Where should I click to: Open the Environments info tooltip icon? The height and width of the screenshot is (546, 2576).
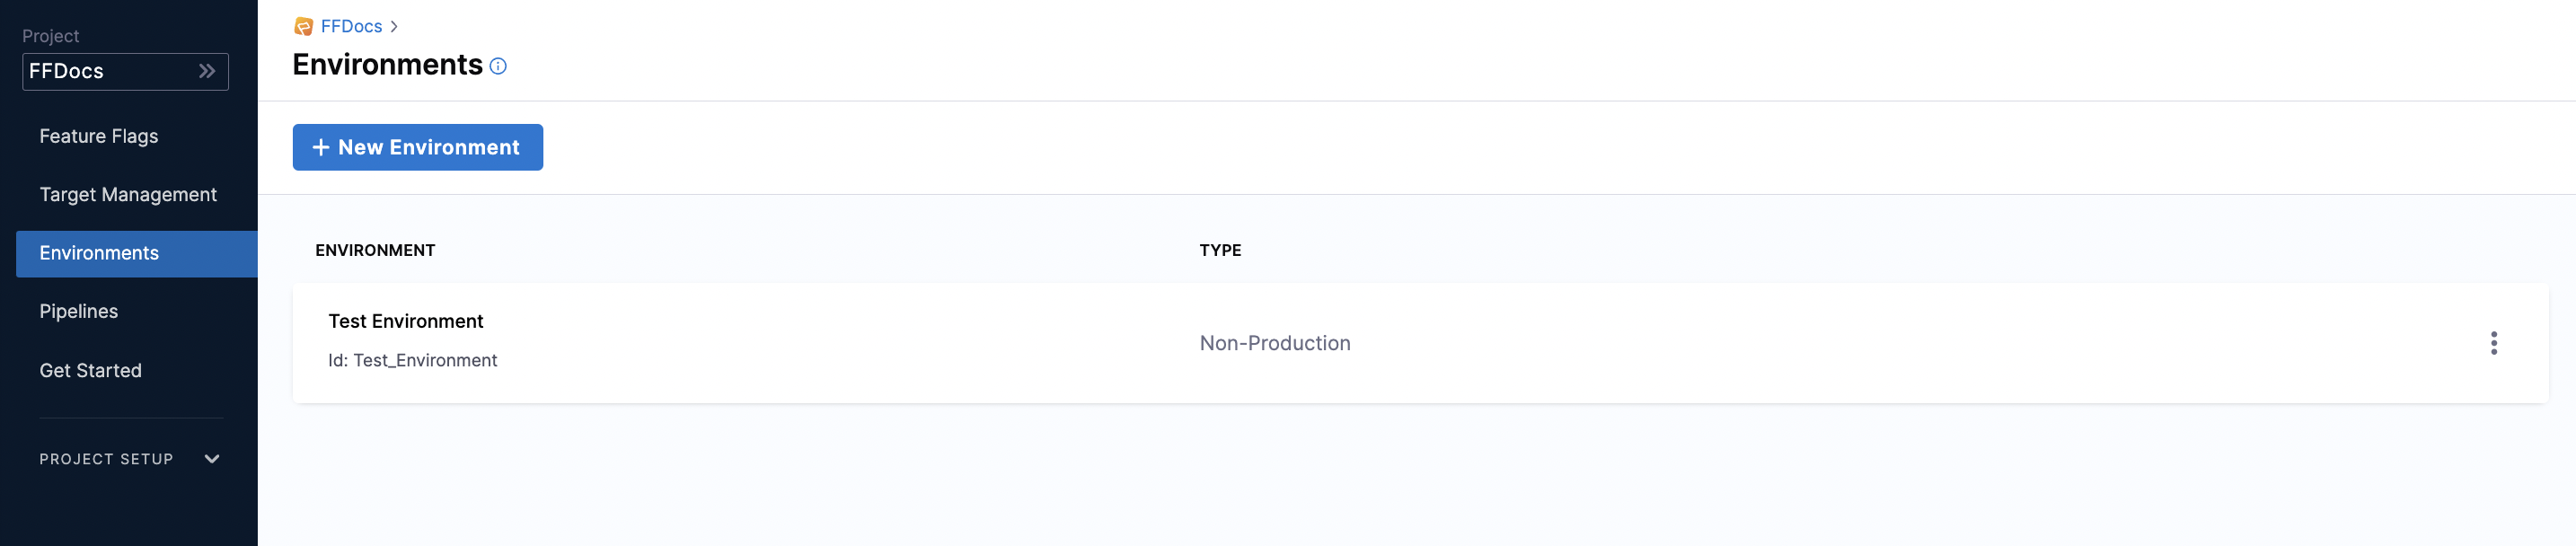point(499,66)
